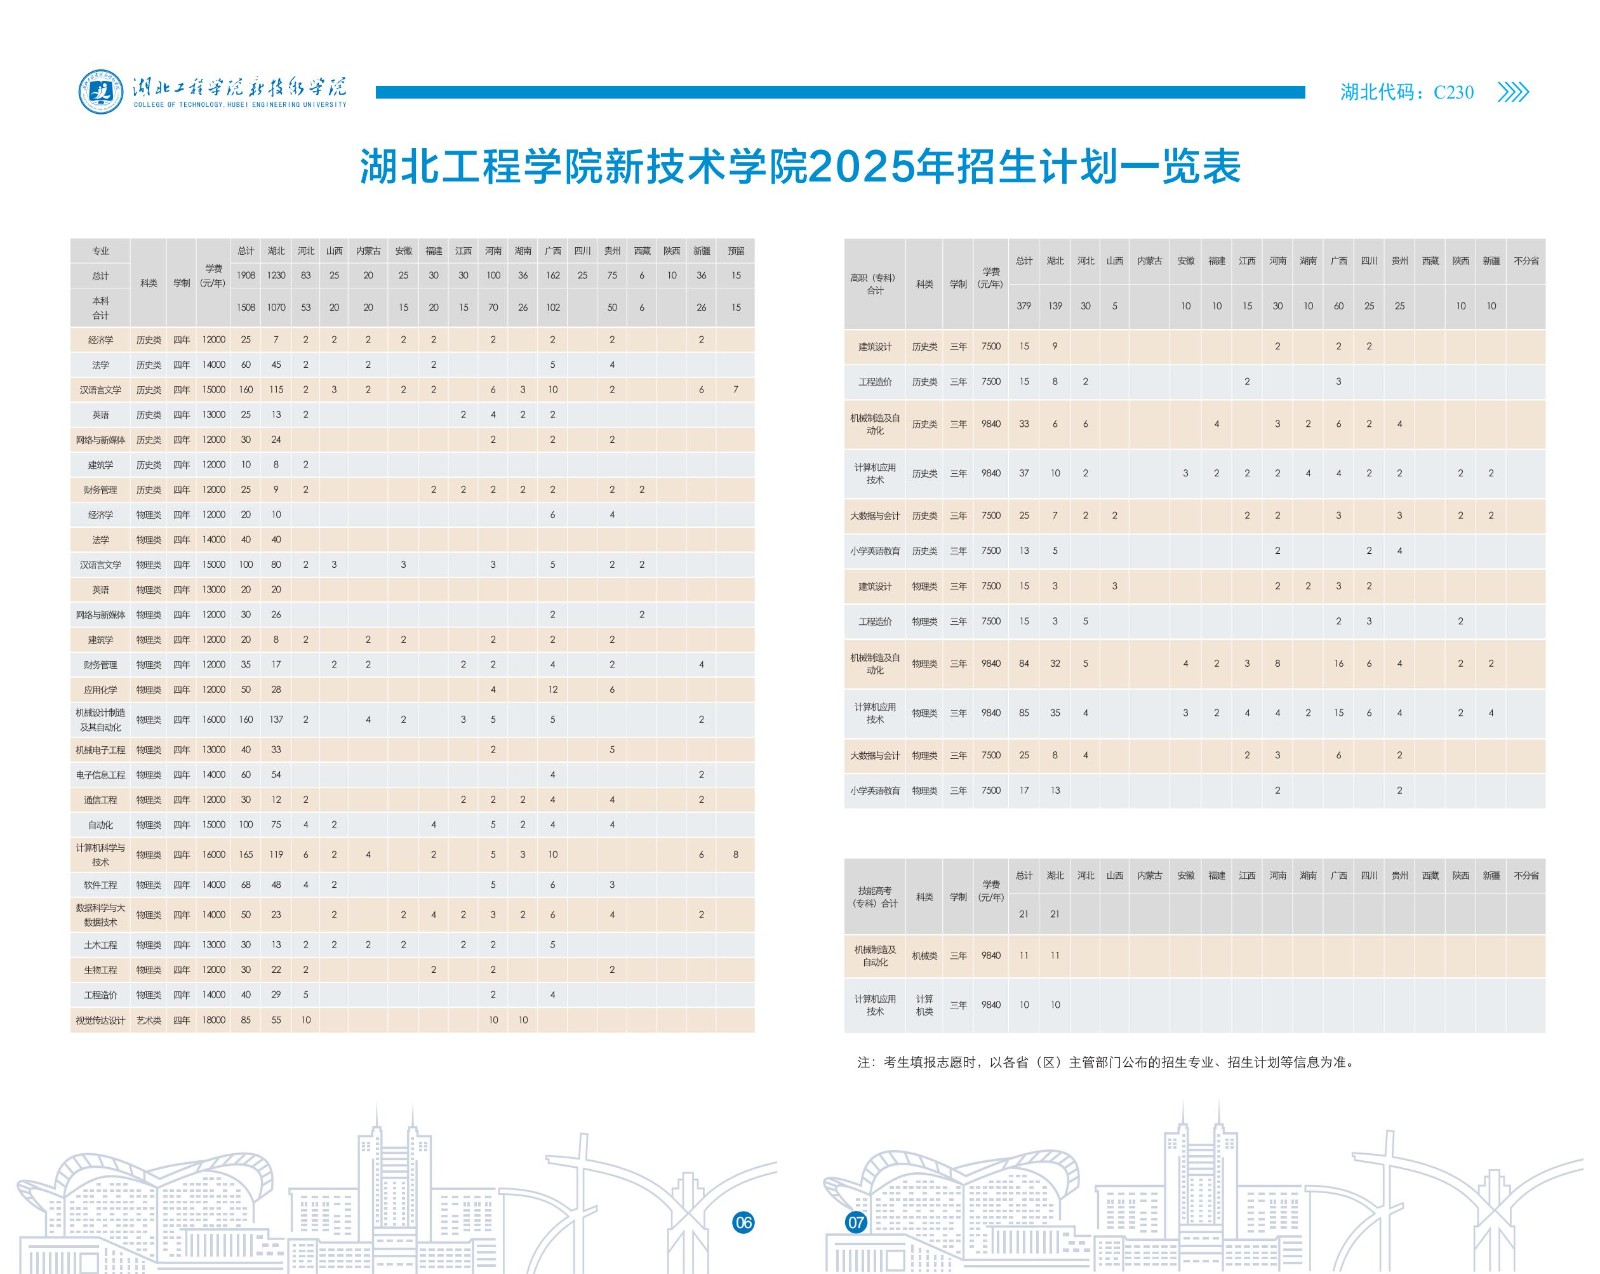The height and width of the screenshot is (1274, 1600).
Task: Click the 数据科学与大数据技术 major name
Action: [x=101, y=915]
